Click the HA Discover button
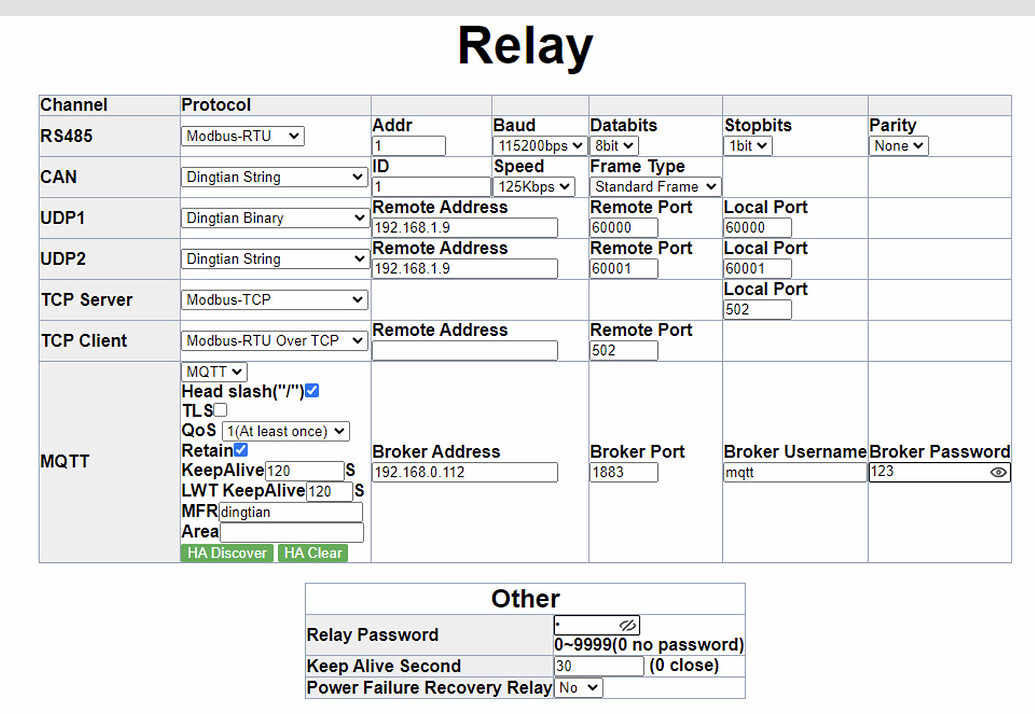 (227, 553)
